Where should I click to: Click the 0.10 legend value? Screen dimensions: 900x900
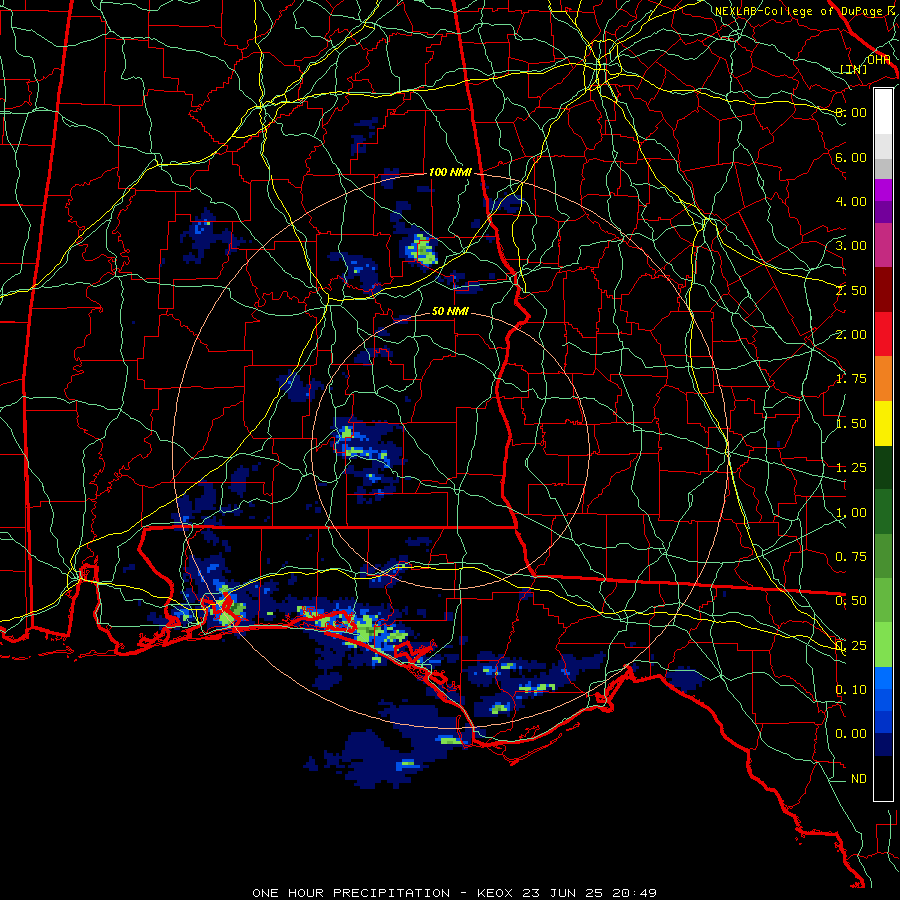pyautogui.click(x=851, y=690)
